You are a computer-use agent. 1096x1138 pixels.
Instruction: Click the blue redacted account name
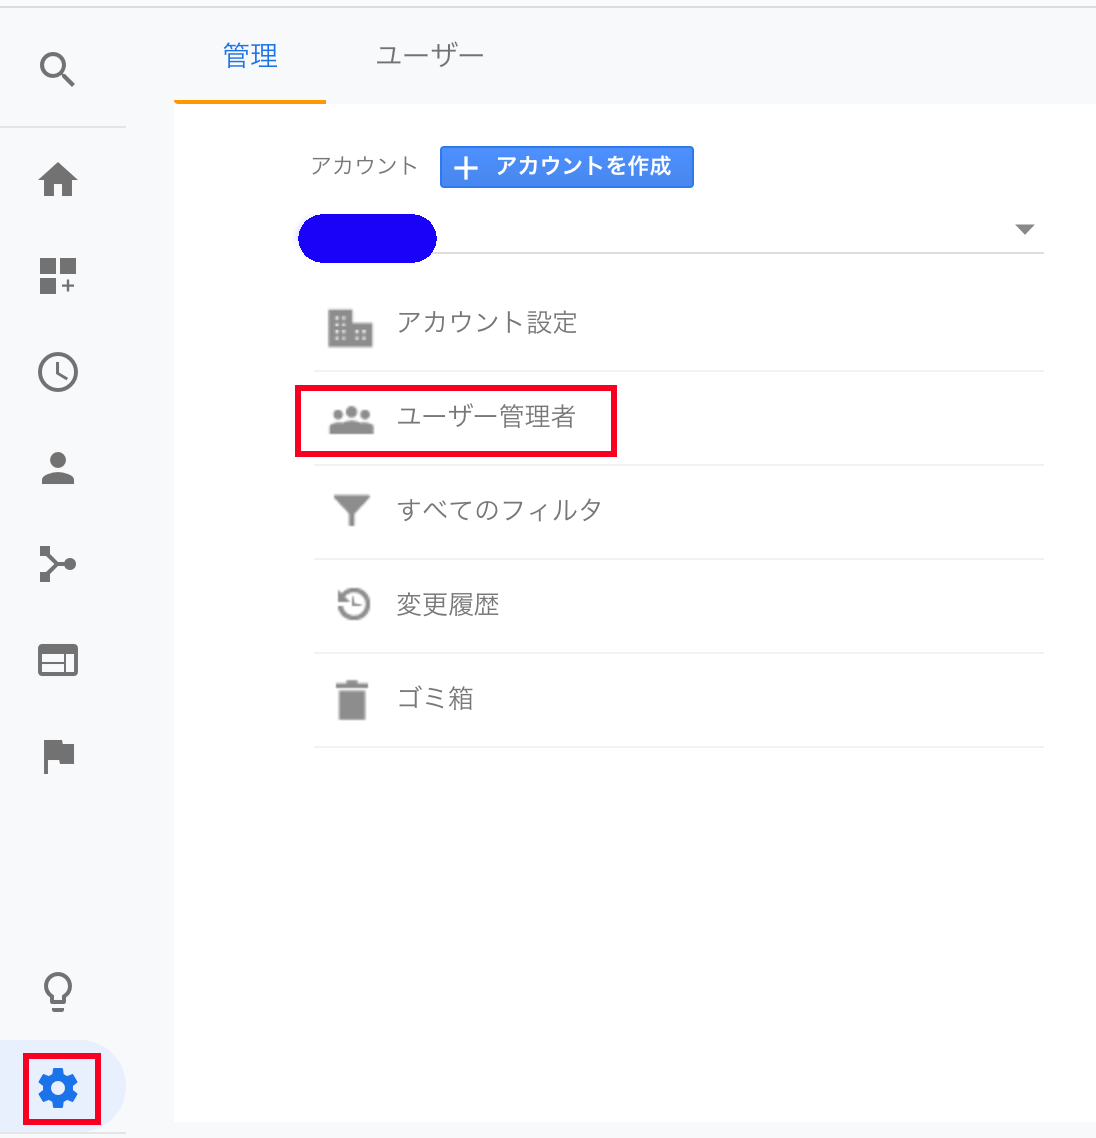(x=368, y=238)
